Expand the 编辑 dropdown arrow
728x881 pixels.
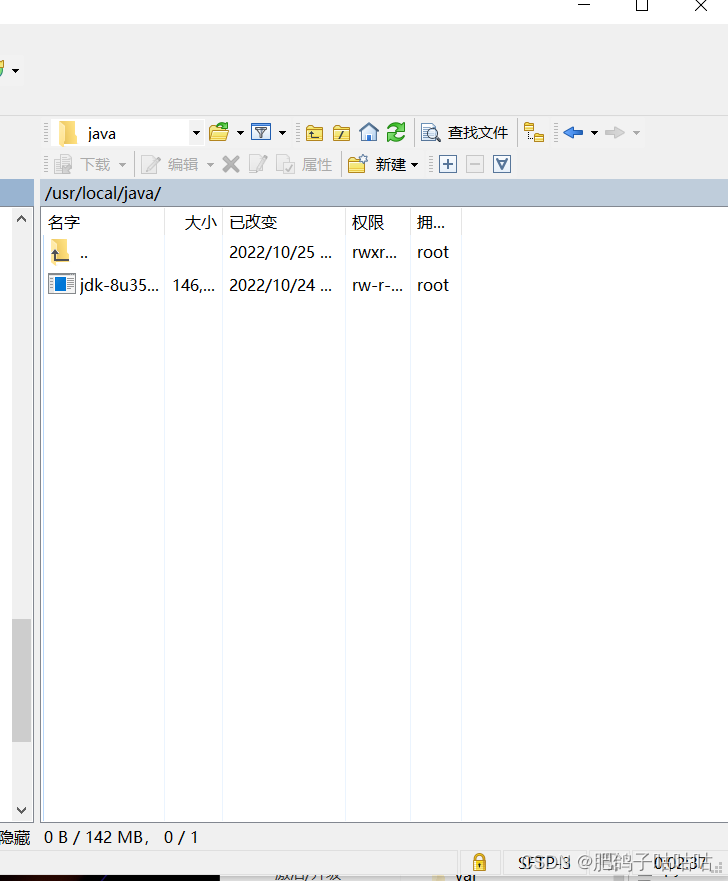click(211, 165)
